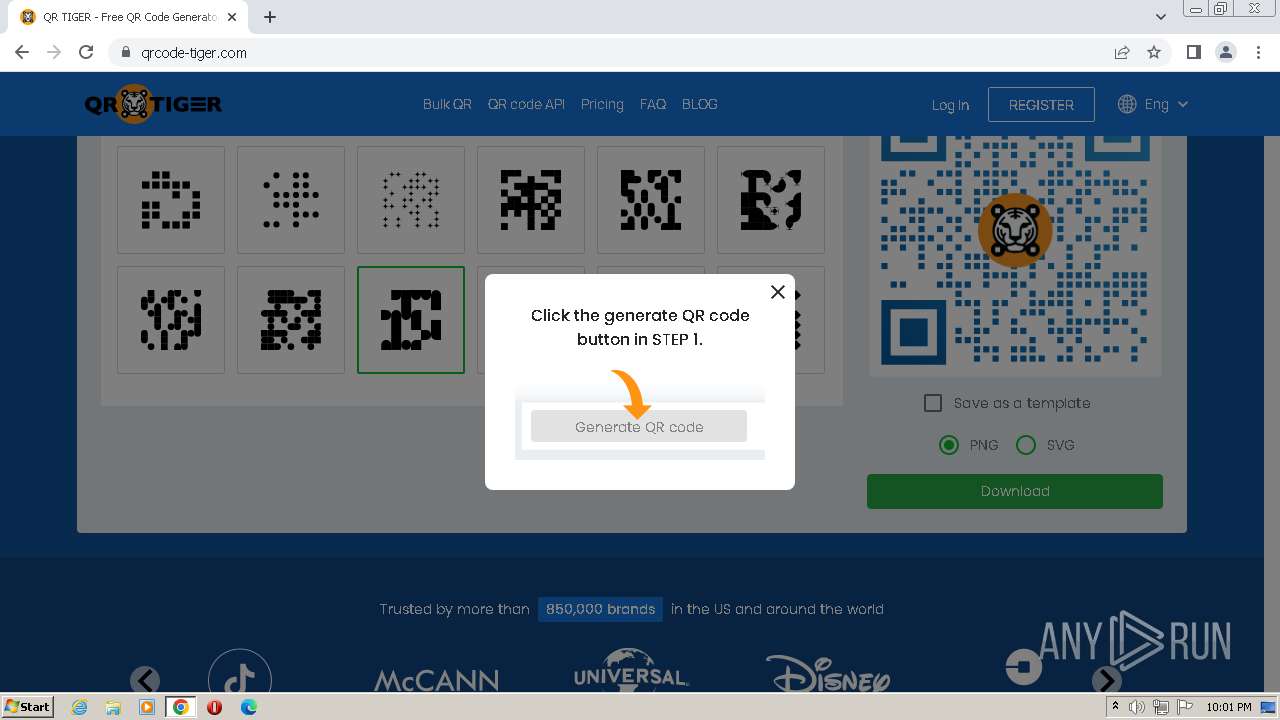This screenshot has width=1280, height=720.
Task: Click the globe language icon
Action: coord(1127,104)
